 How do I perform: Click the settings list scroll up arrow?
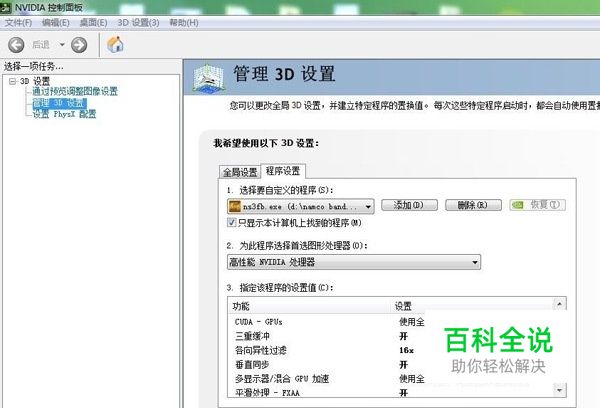559,305
